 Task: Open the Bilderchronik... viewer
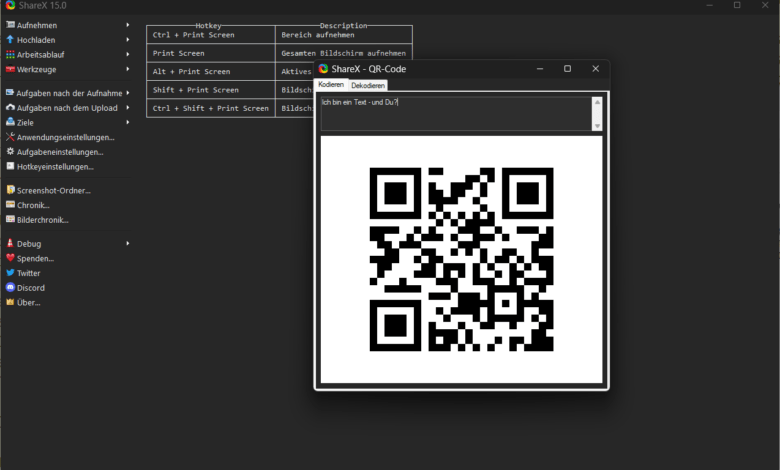coord(43,220)
